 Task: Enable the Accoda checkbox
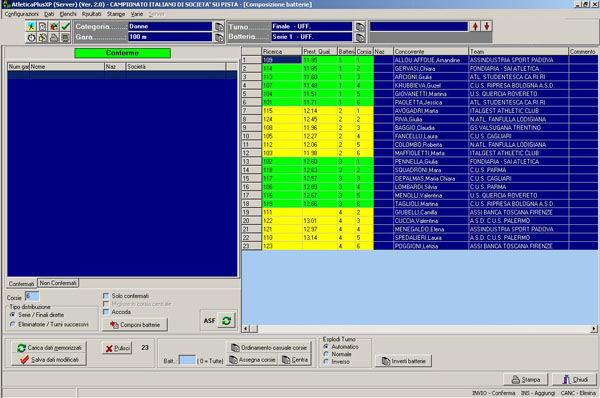click(x=106, y=312)
